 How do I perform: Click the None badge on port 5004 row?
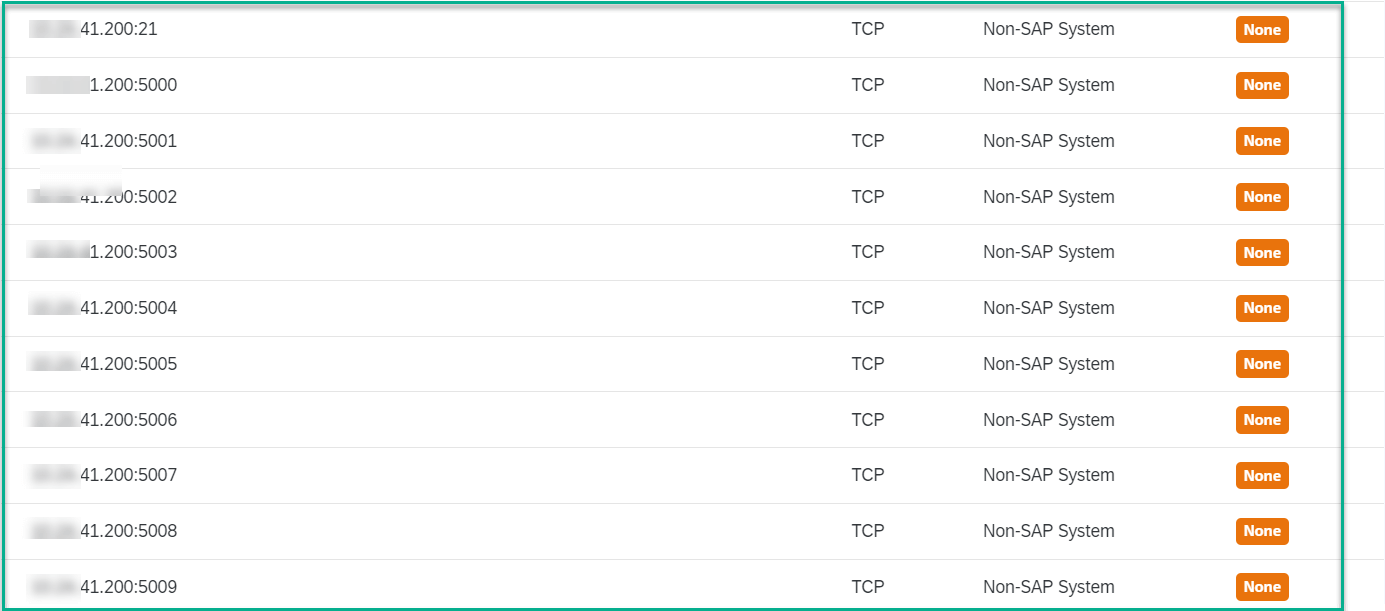1261,308
